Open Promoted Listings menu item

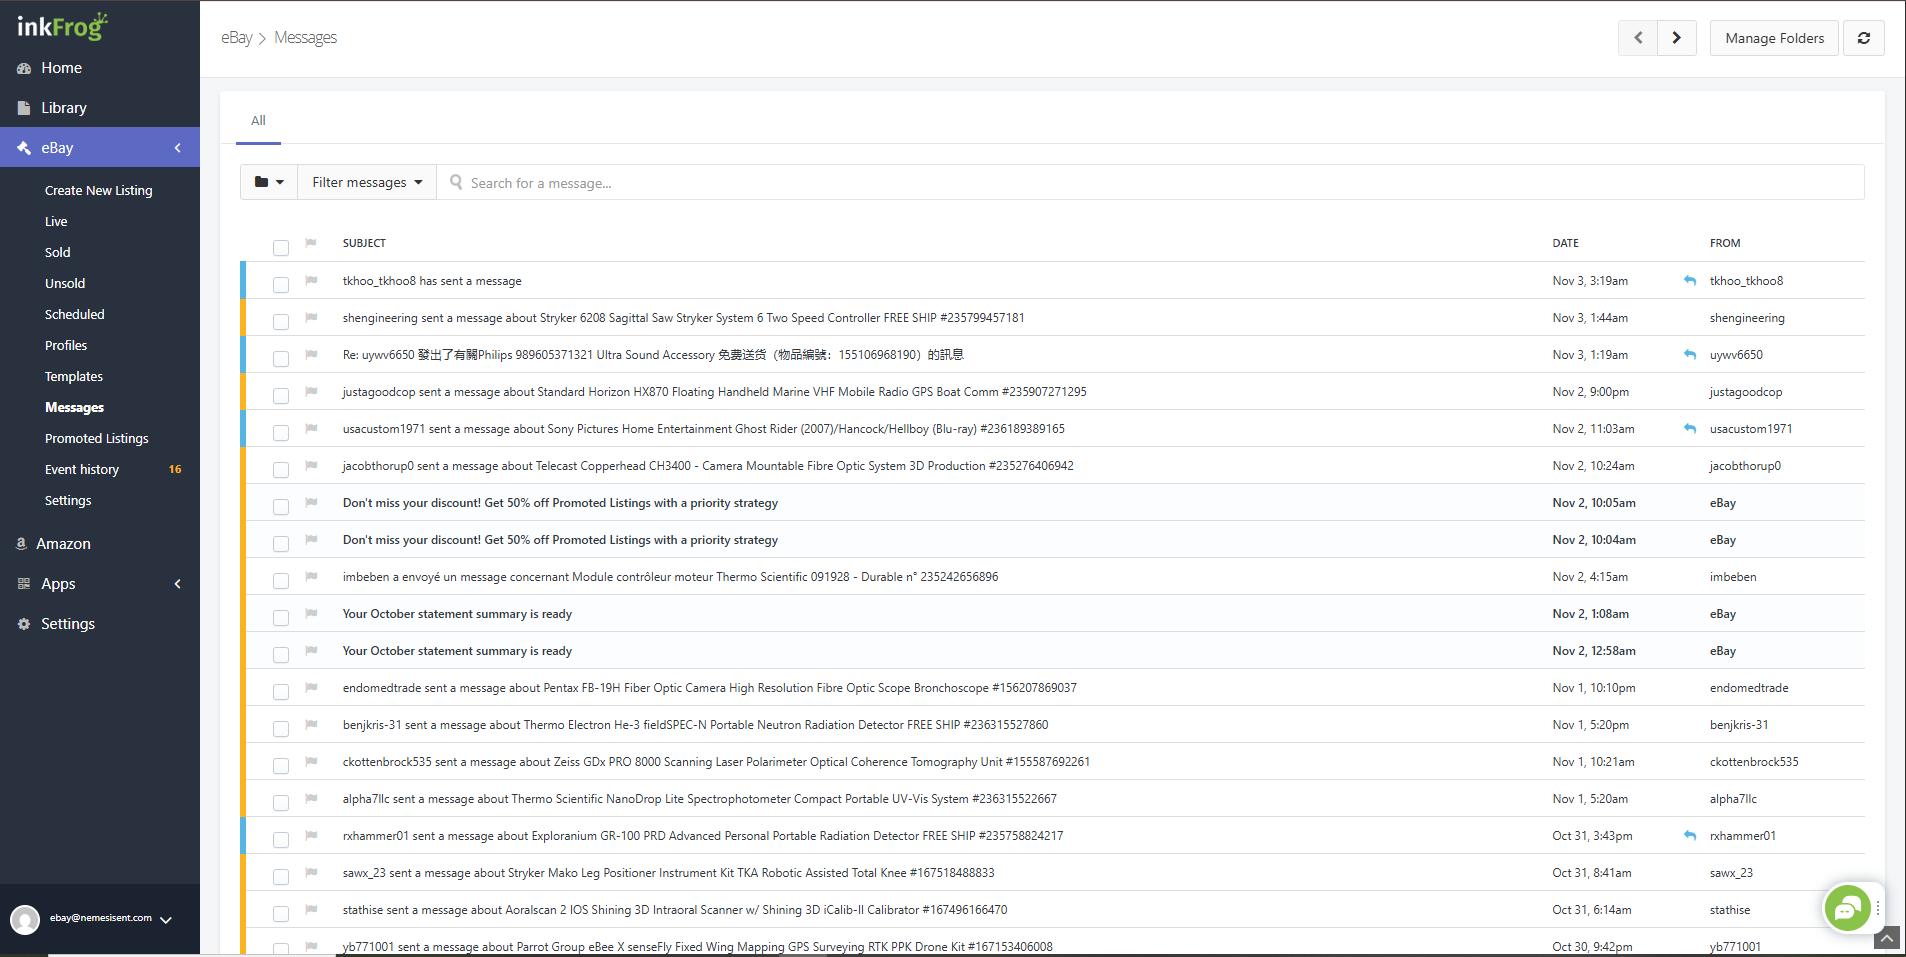97,439
